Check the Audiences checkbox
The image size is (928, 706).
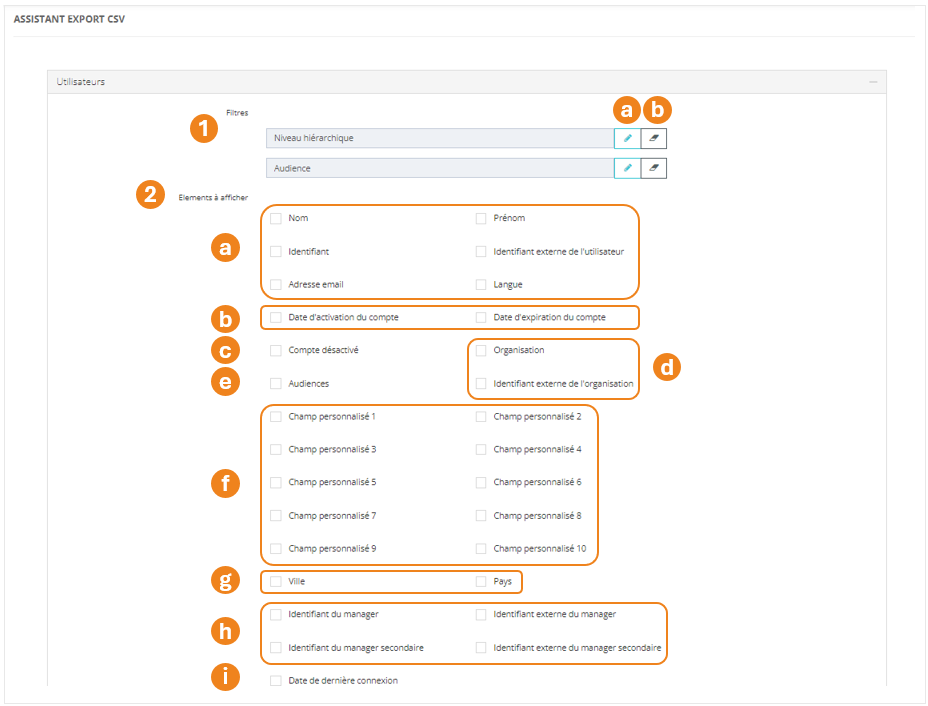pyautogui.click(x=276, y=383)
